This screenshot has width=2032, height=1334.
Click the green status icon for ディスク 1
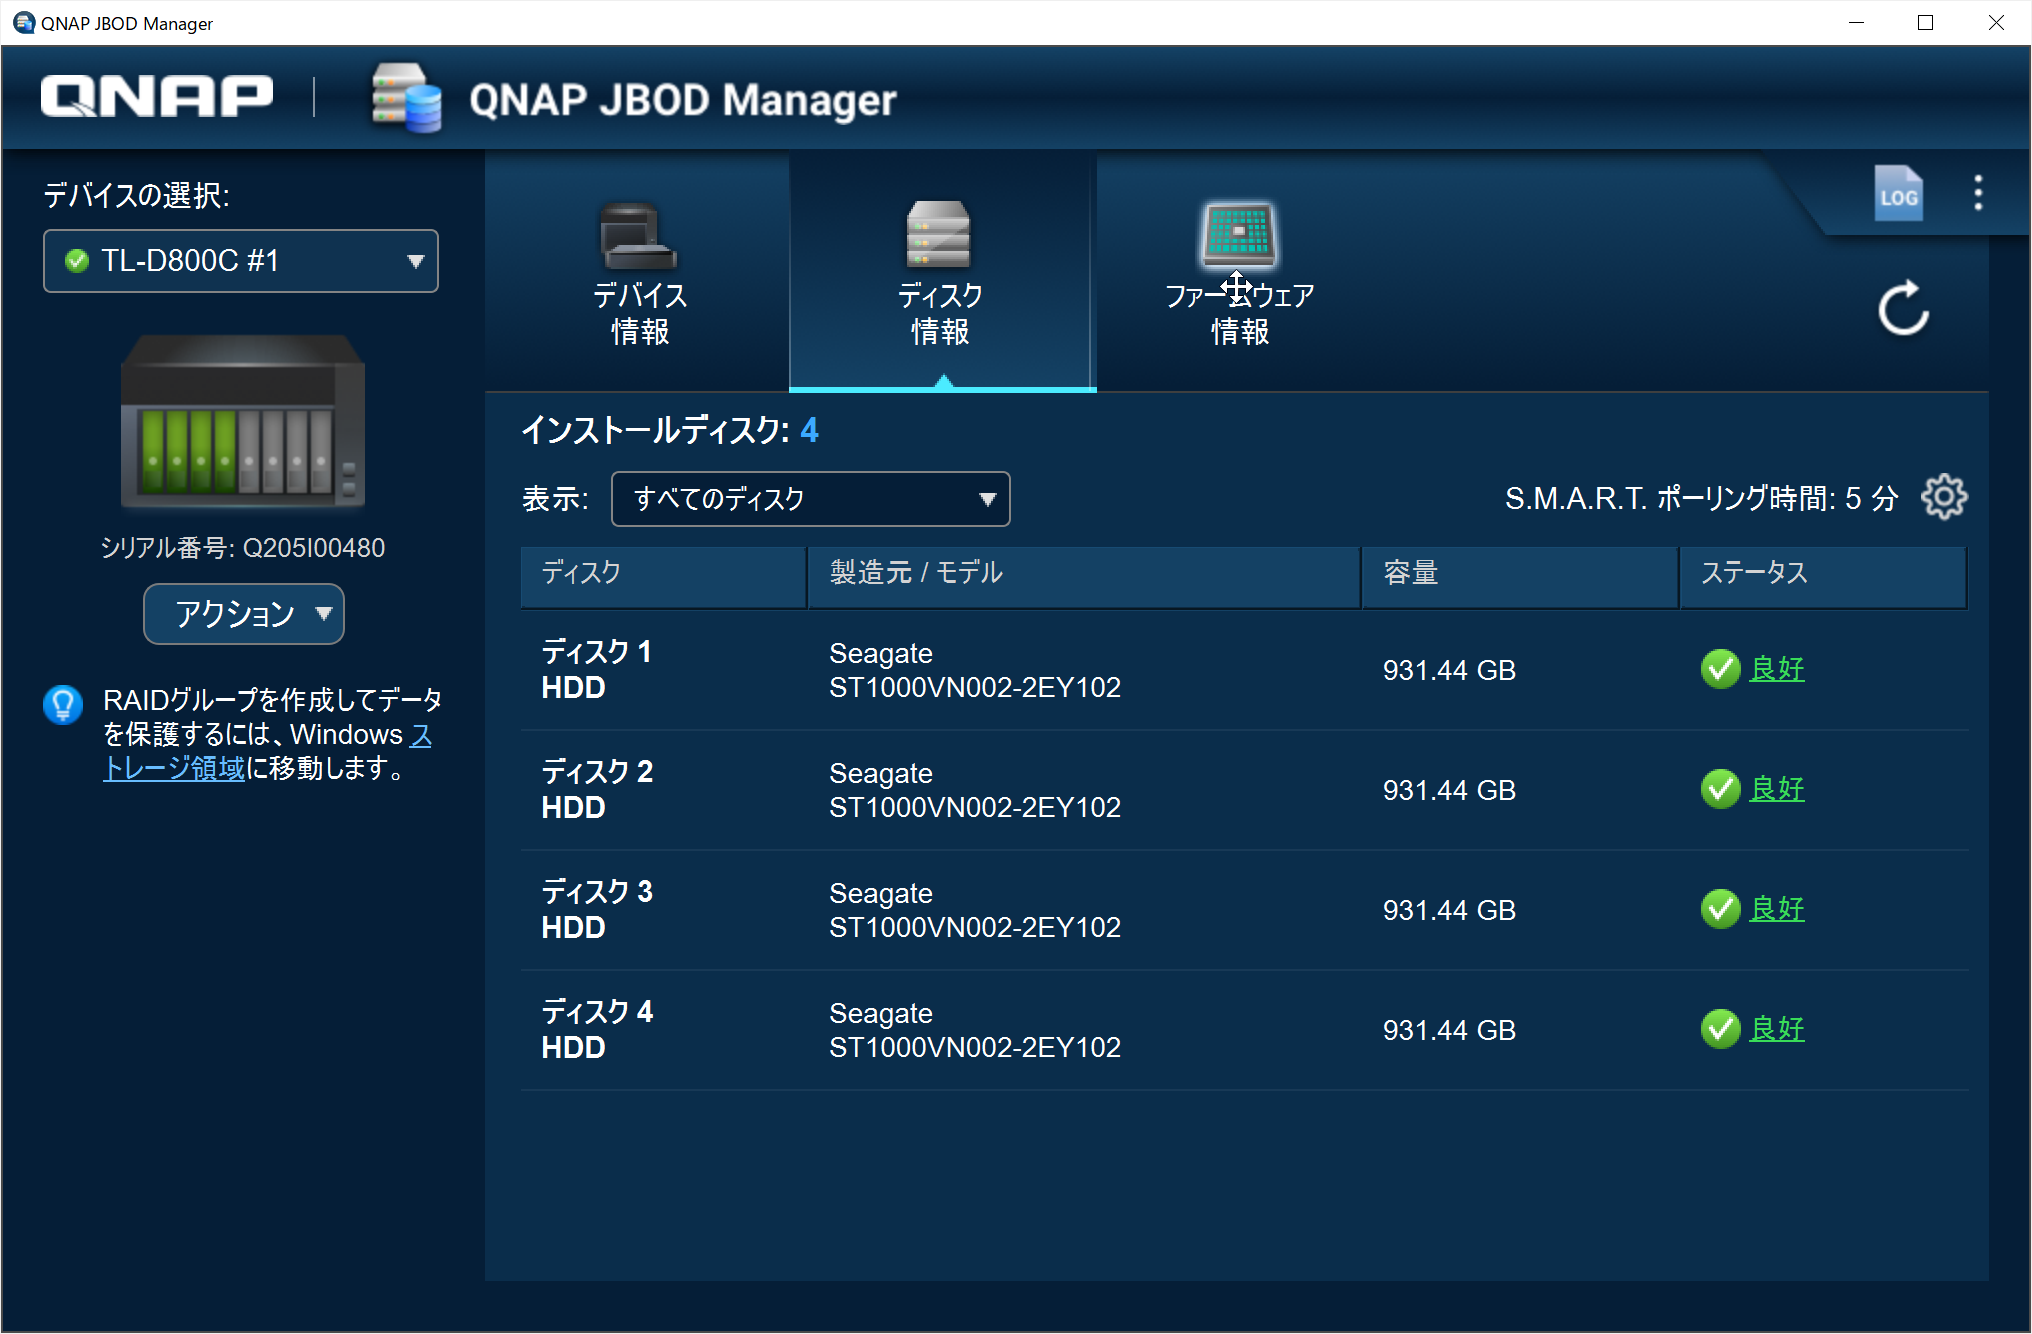[1720, 670]
